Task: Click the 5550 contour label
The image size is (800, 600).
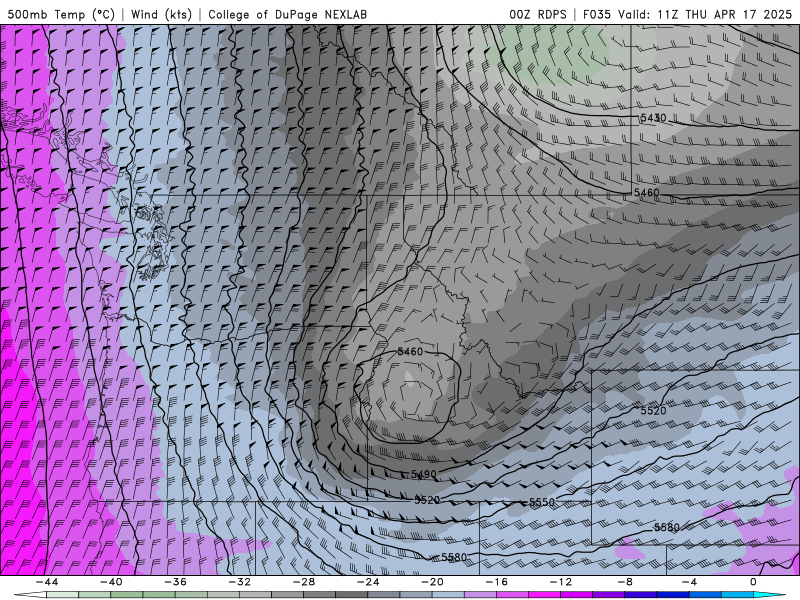Action: pos(542,502)
